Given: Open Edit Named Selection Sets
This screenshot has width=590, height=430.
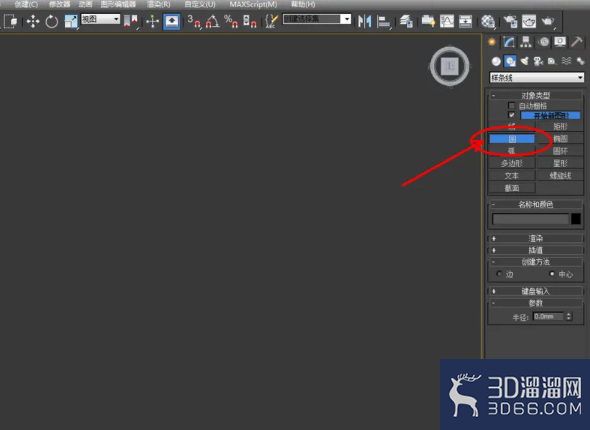Looking at the screenshot, I should [271, 21].
